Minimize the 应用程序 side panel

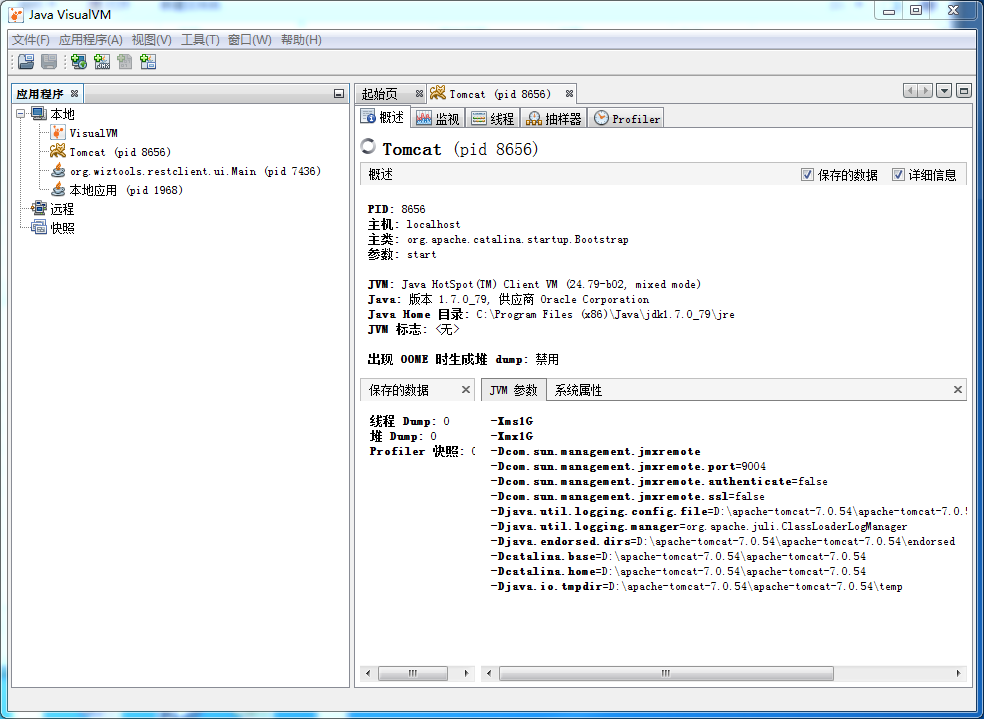[x=339, y=93]
